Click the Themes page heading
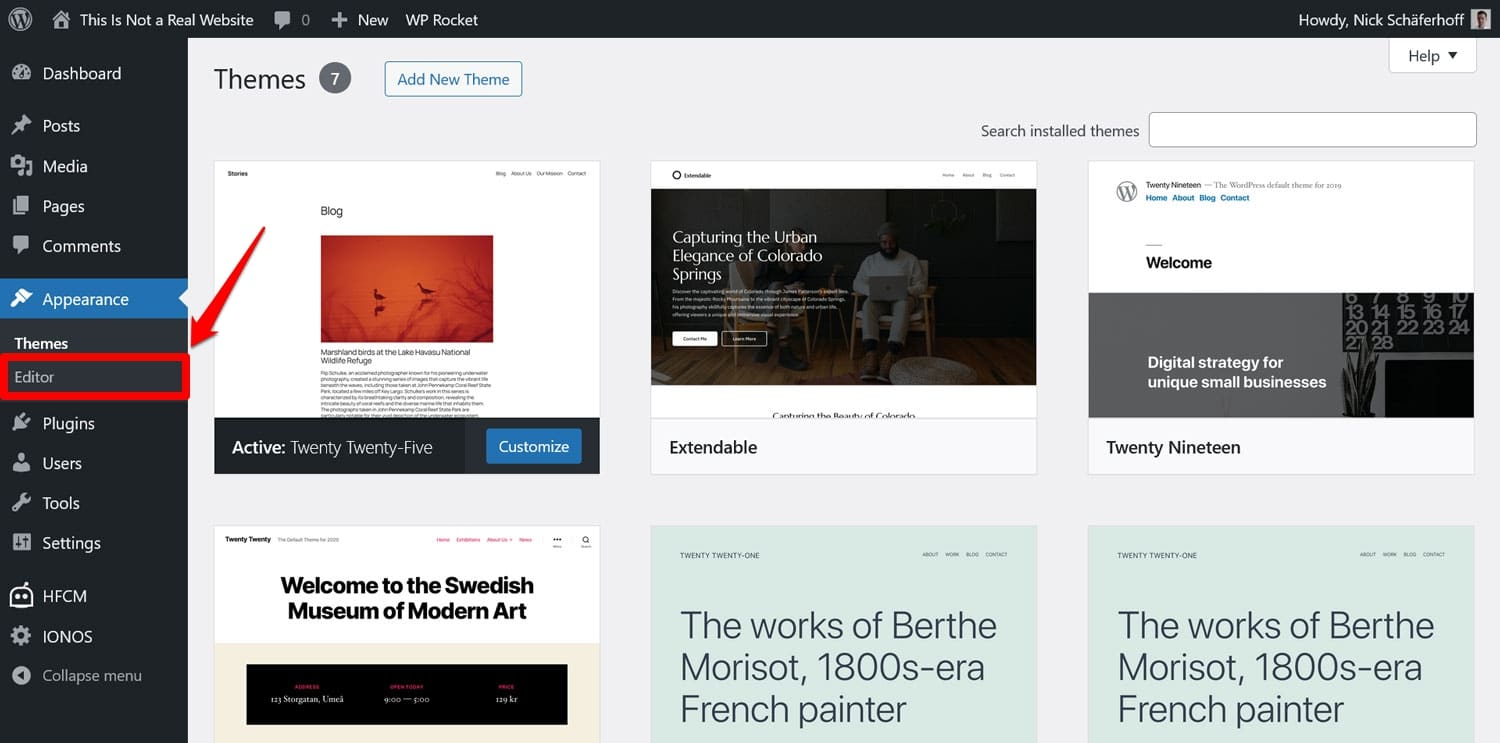Screen dimensions: 1500x743 (260, 79)
